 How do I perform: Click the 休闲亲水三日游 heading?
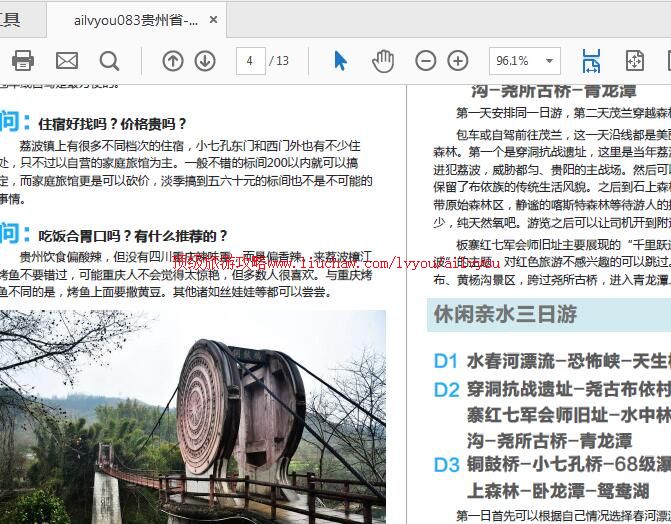505,314
